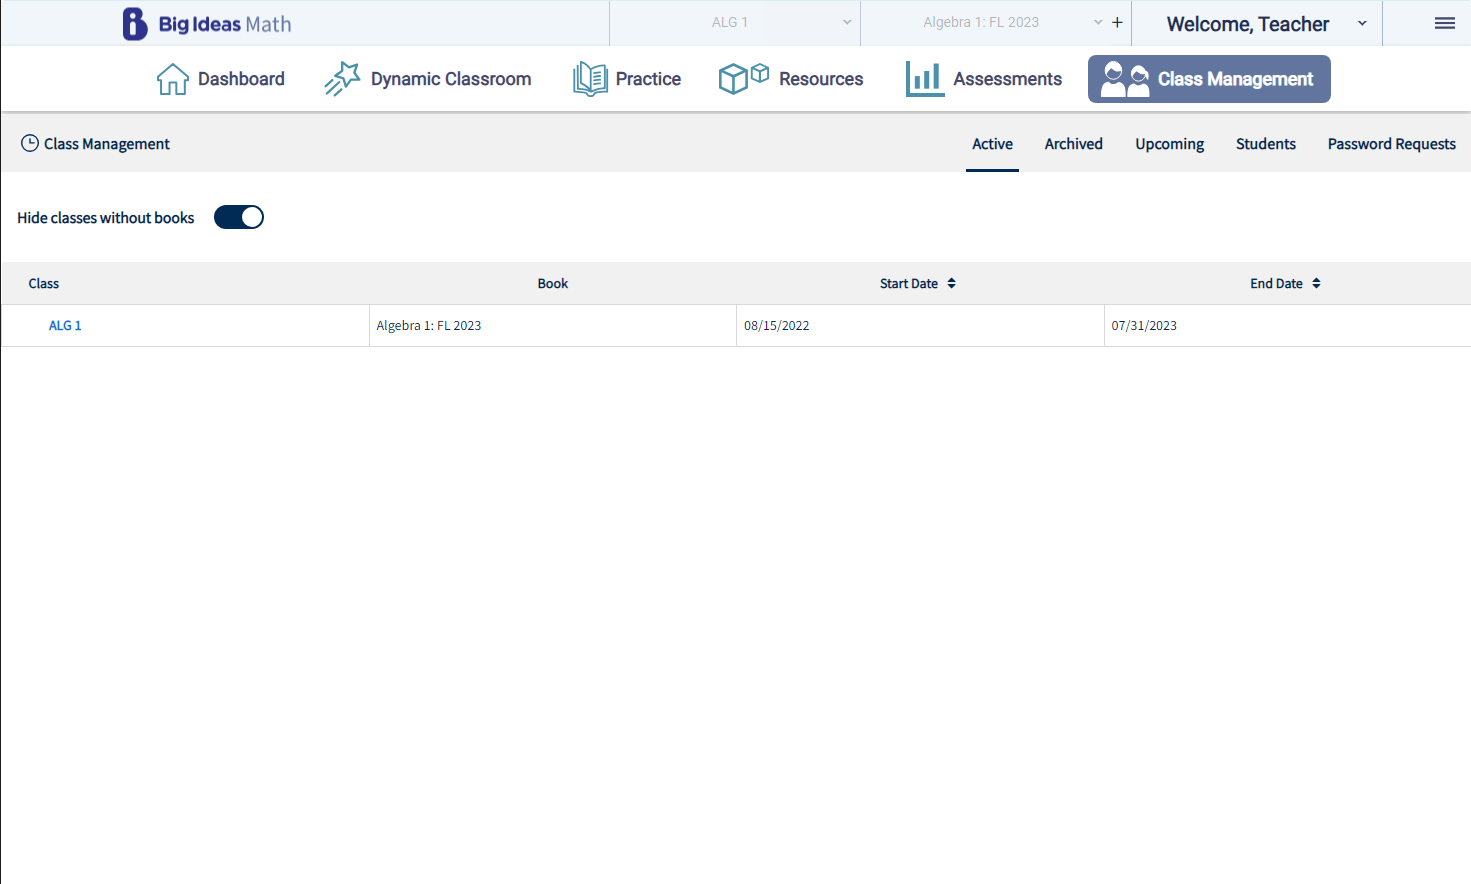Open the Welcome, Teacher account dropdown
Image resolution: width=1471 pixels, height=884 pixels.
[1257, 23]
